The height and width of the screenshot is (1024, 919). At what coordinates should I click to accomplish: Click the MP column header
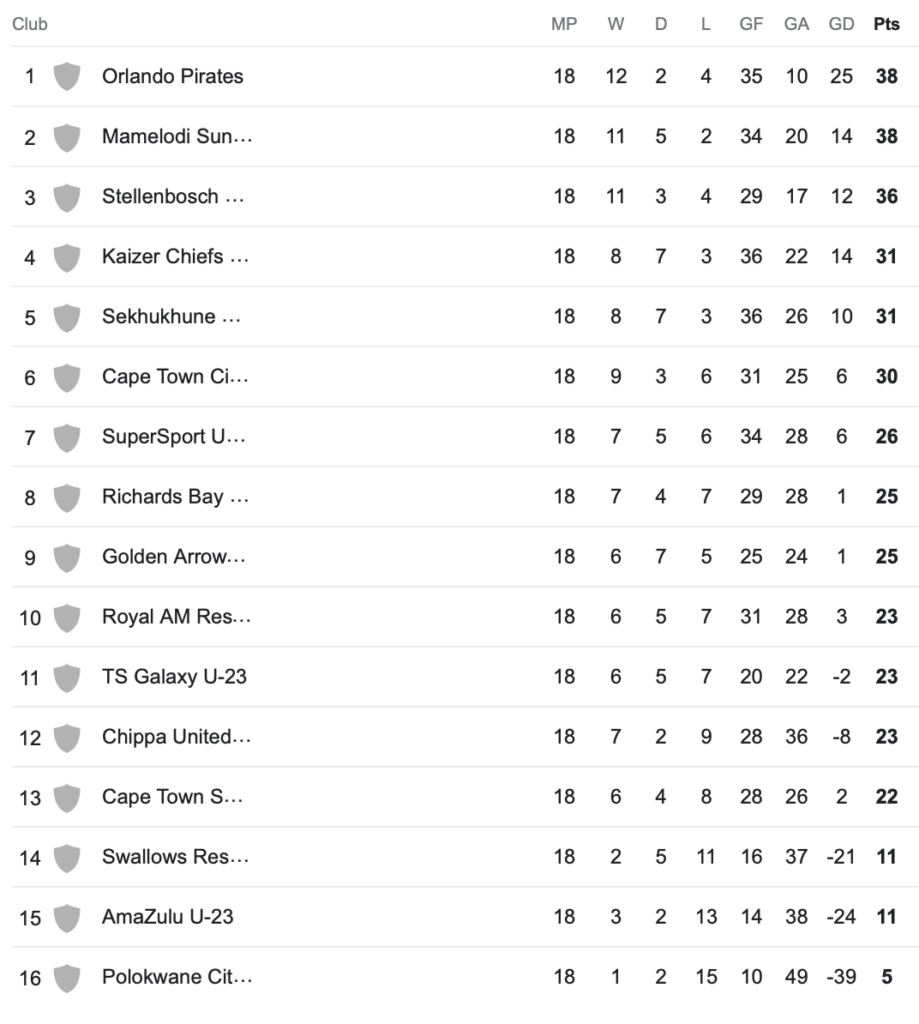tap(564, 24)
